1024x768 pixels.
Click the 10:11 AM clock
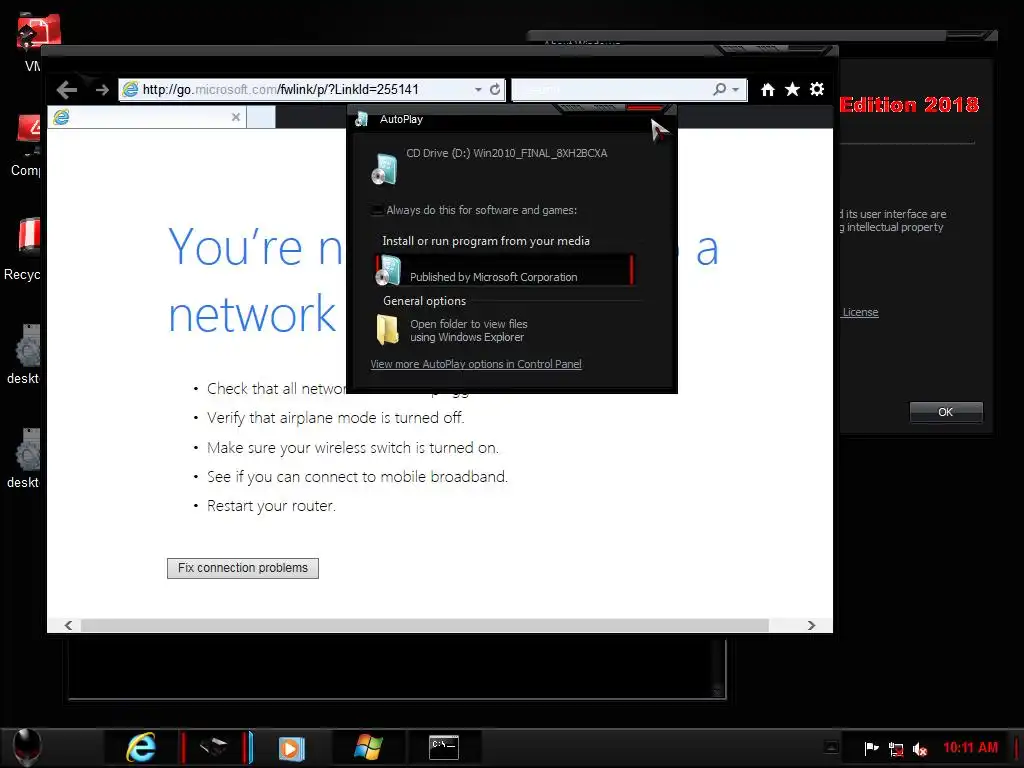pyautogui.click(x=970, y=748)
